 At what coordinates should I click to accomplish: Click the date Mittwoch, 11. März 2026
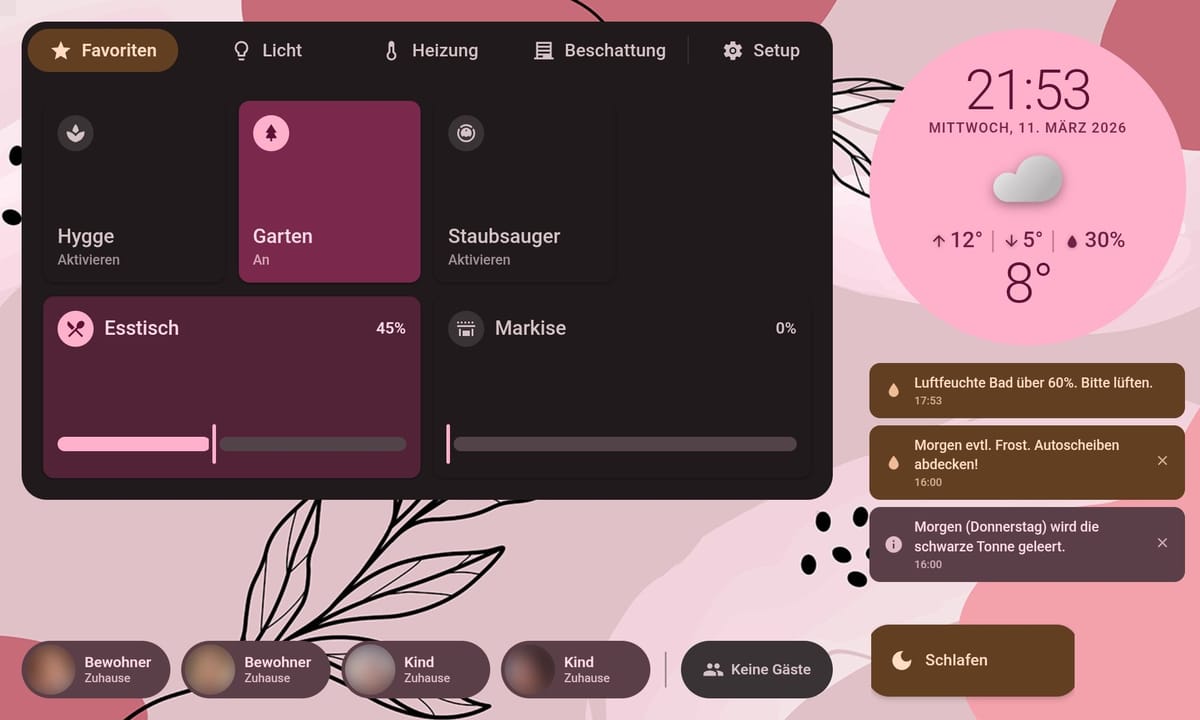[1028, 128]
